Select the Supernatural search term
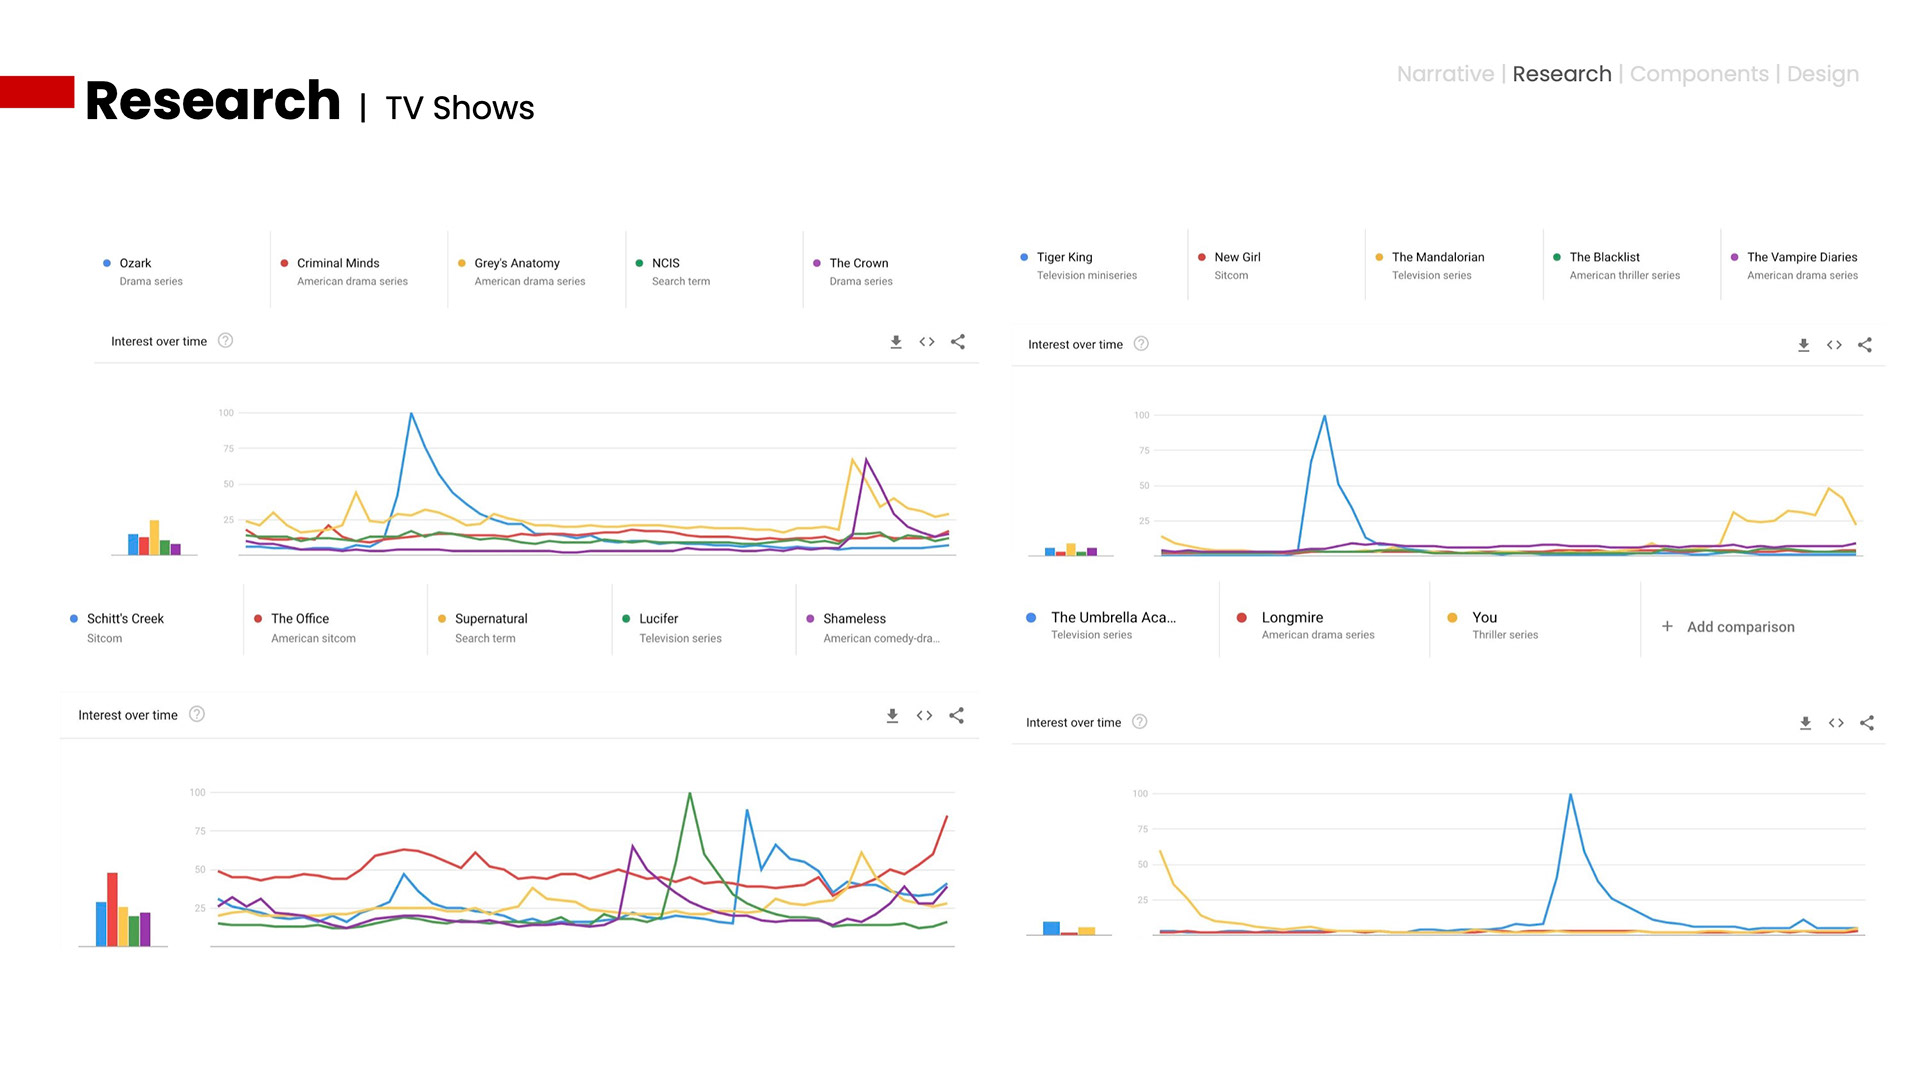The image size is (1920, 1080). pos(482,628)
